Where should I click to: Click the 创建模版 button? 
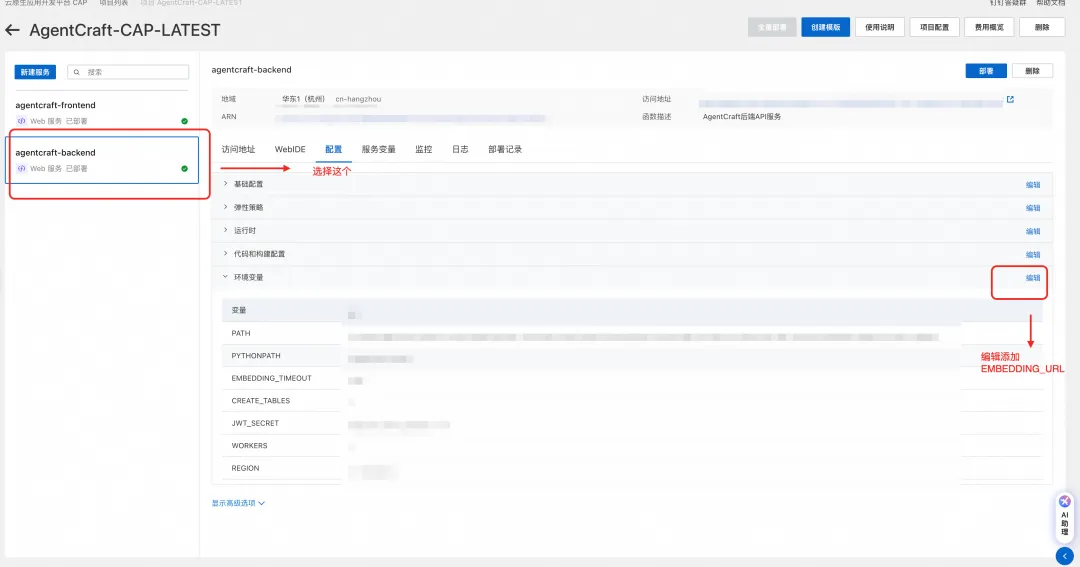825,27
